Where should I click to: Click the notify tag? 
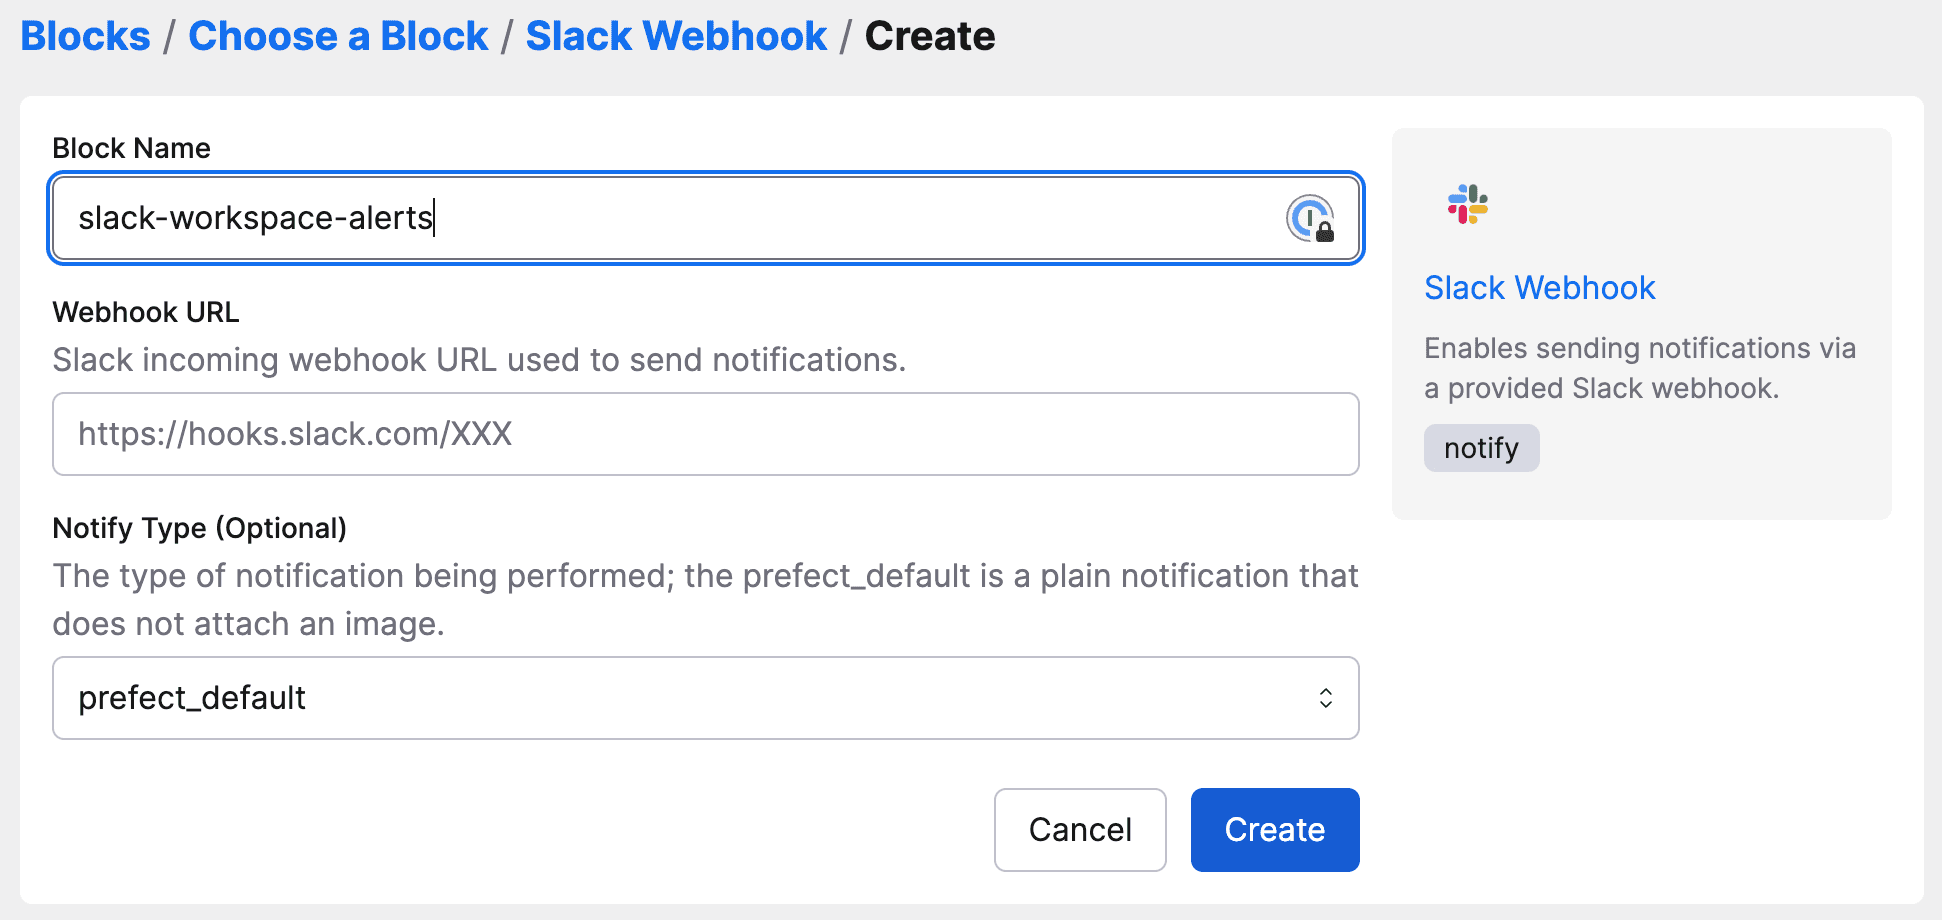pyautogui.click(x=1481, y=448)
